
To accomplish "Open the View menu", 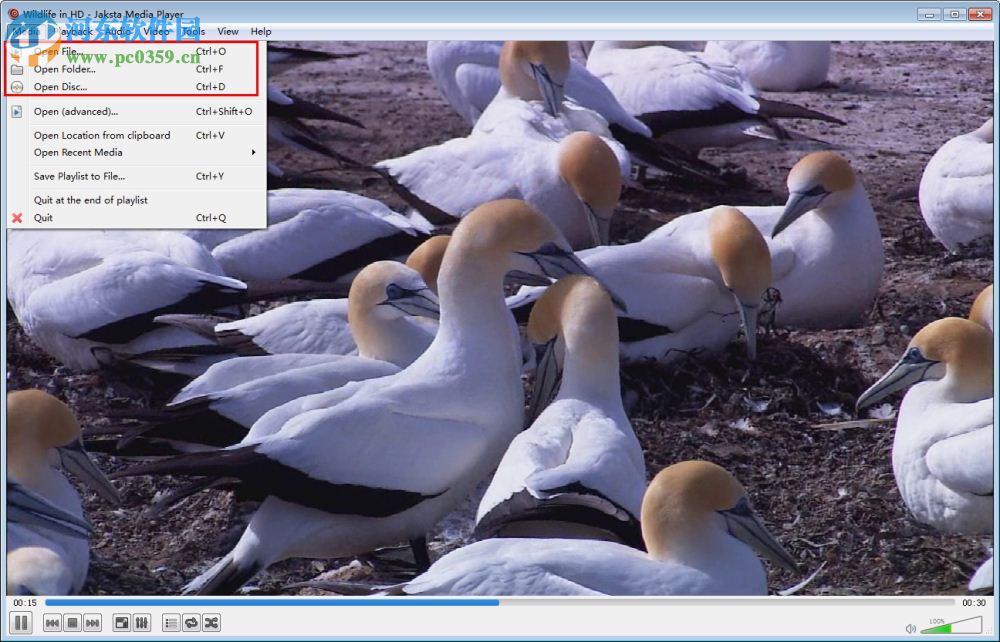I will pos(228,31).
